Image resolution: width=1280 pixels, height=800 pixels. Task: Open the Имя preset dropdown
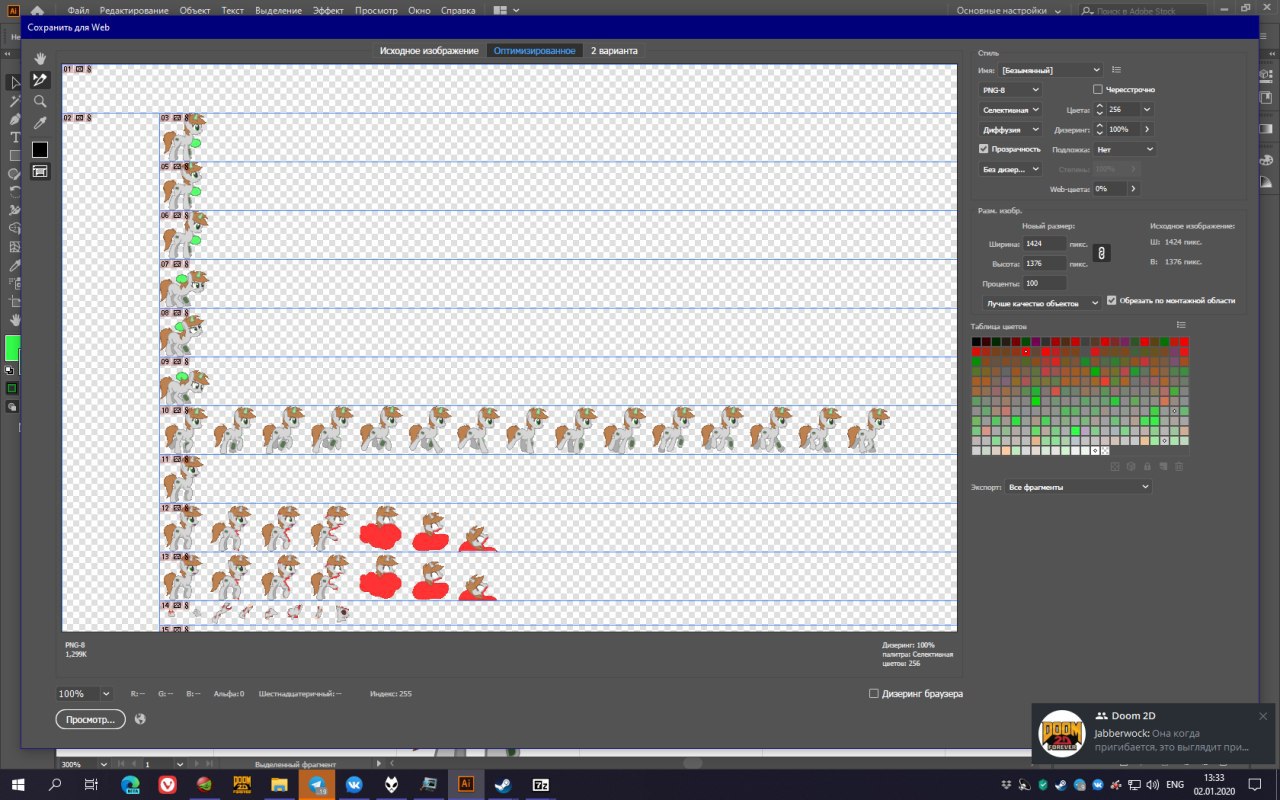[1050, 70]
